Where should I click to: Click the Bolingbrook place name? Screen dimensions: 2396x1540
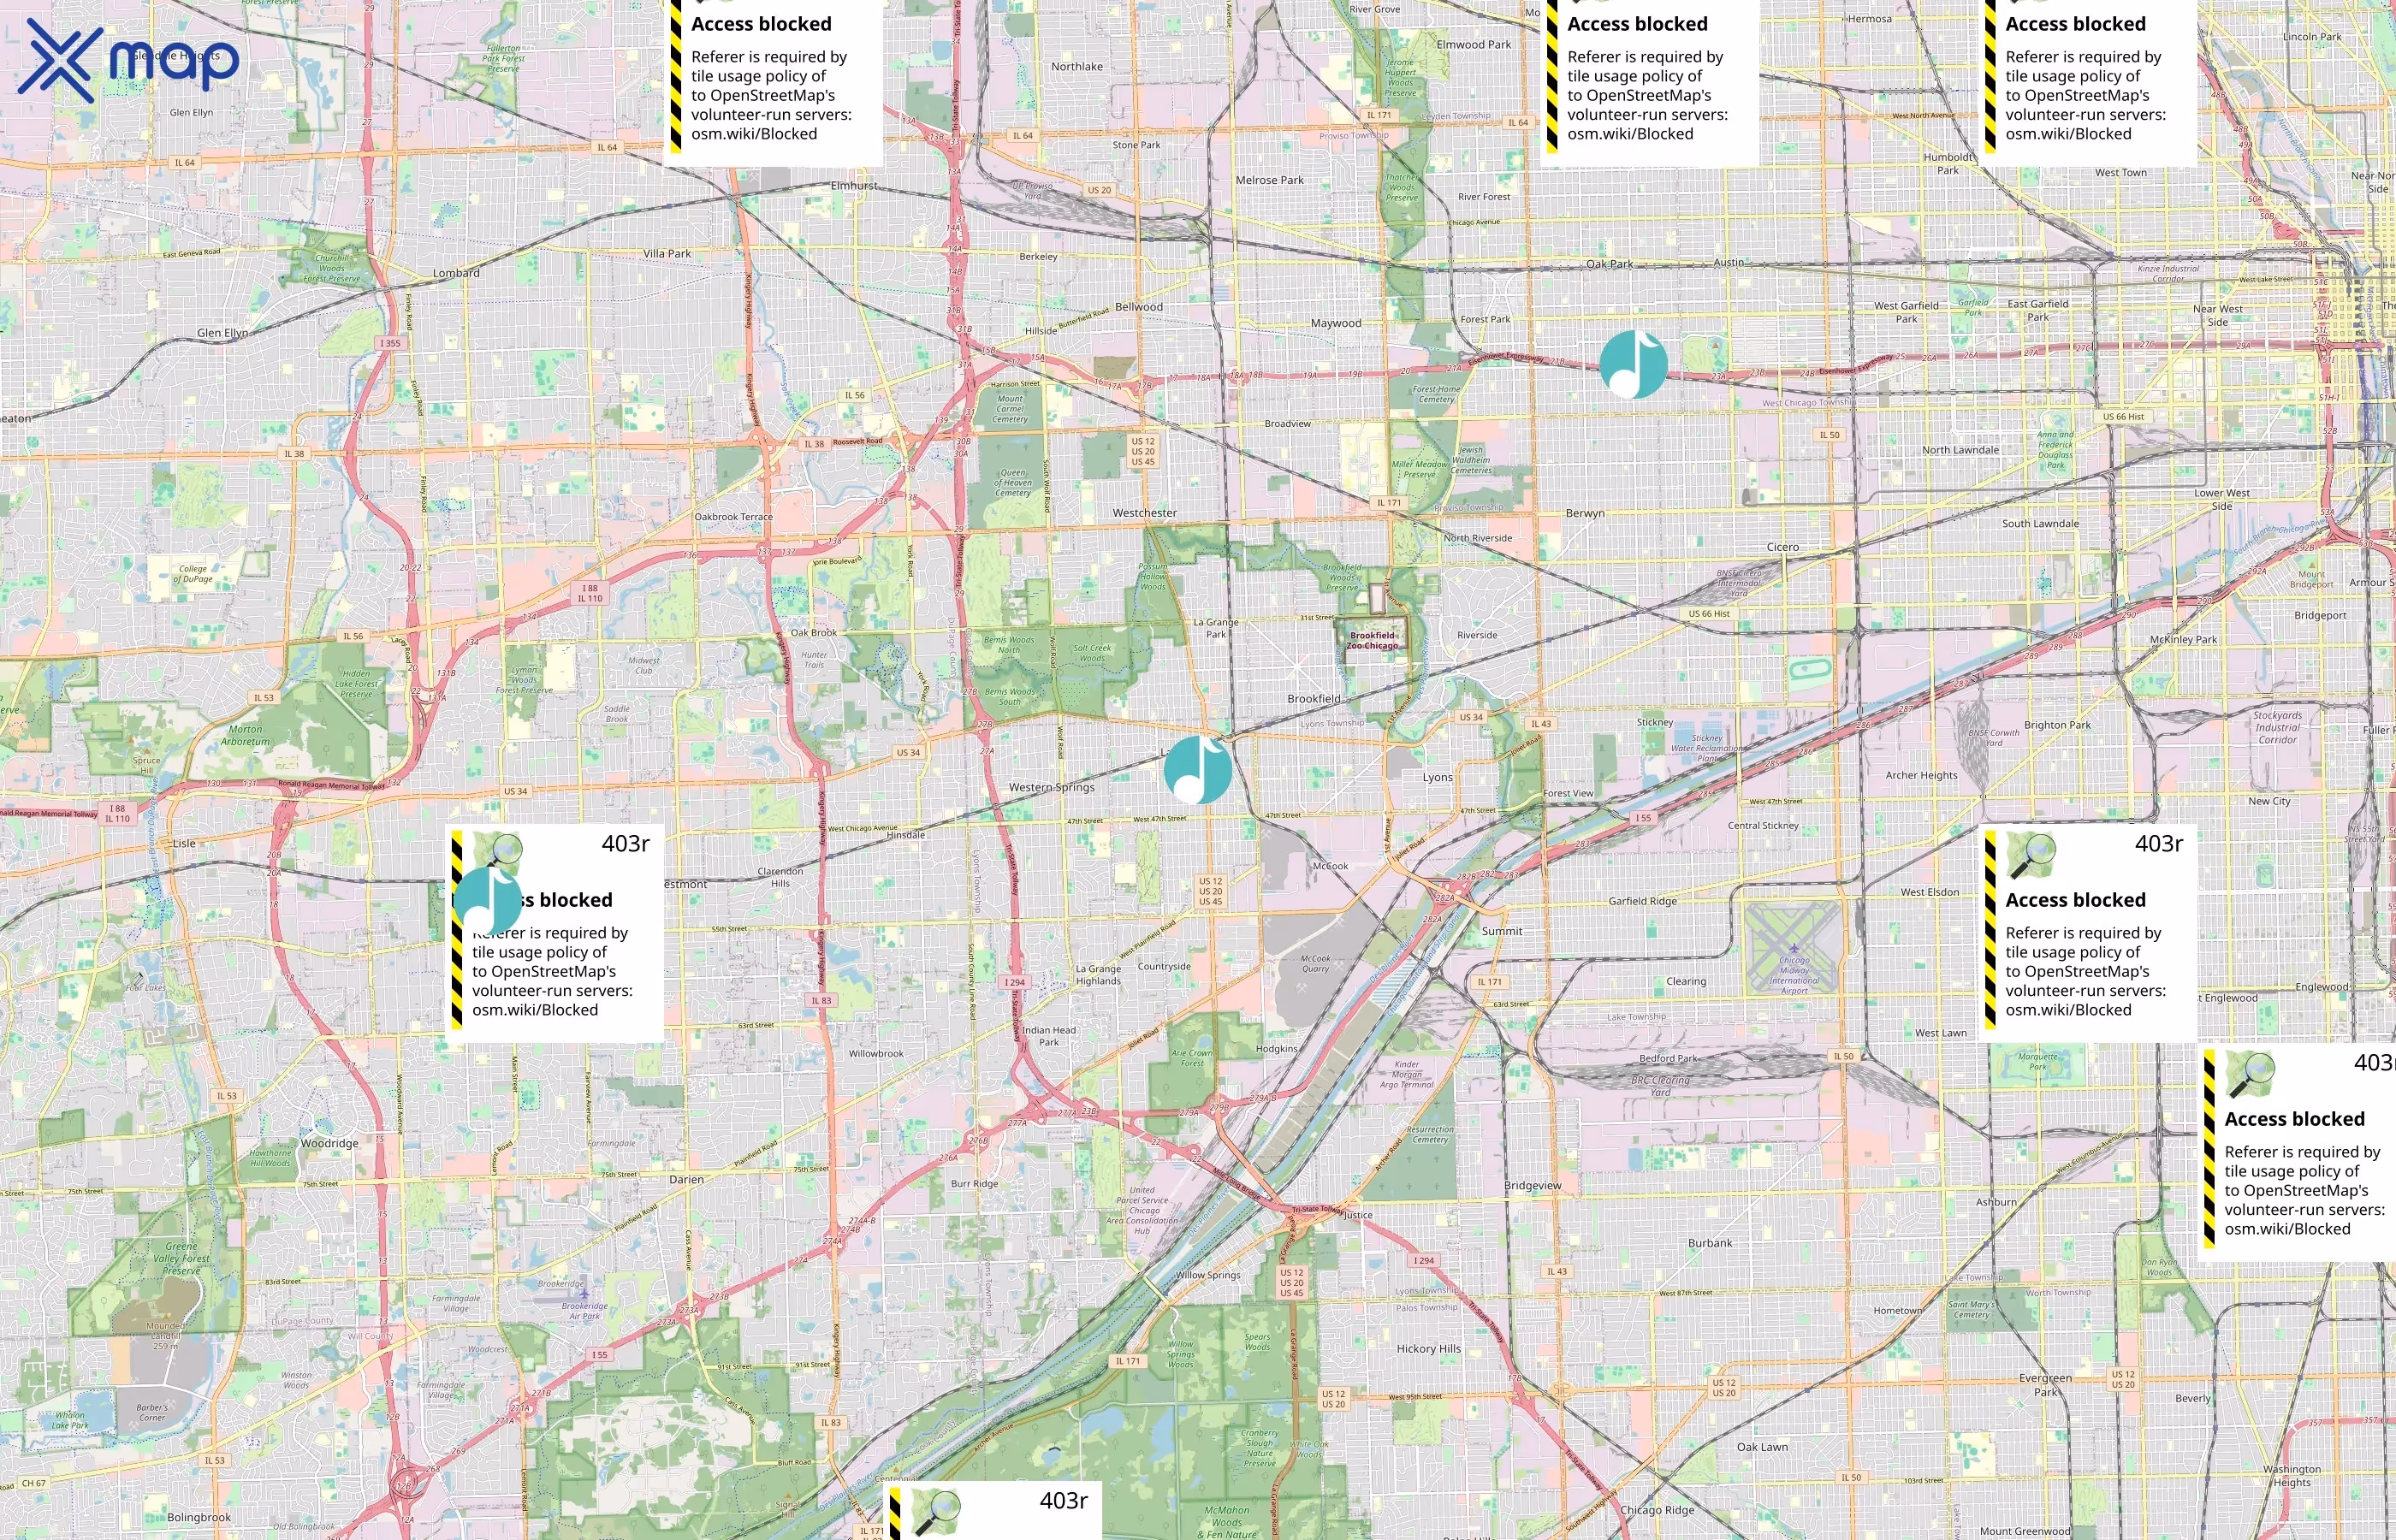199,1517
